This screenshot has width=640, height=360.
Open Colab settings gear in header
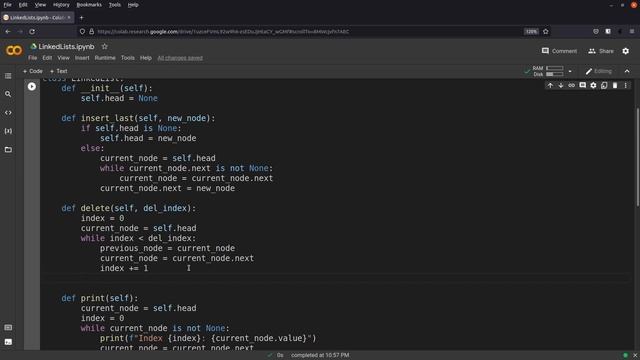tap(626, 51)
